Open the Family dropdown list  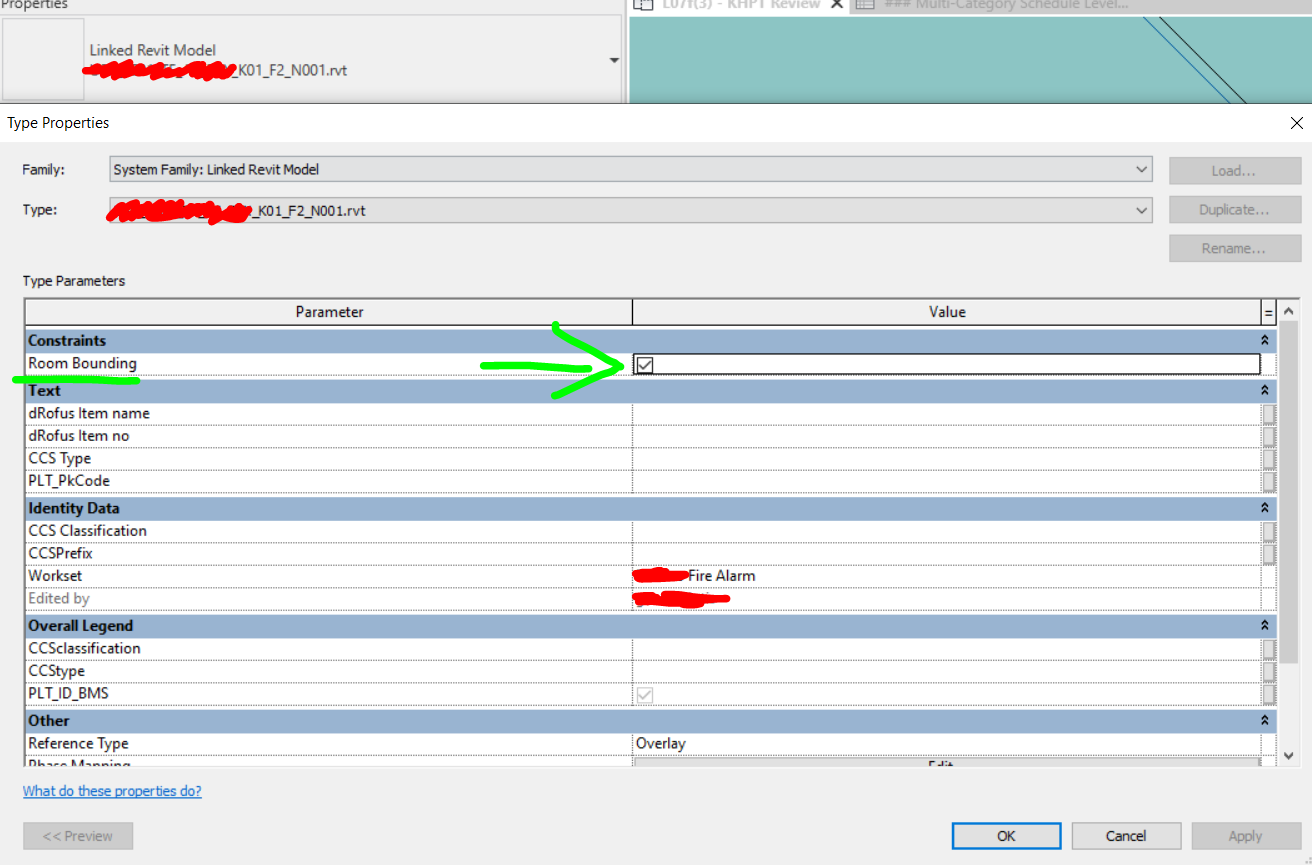[x=1142, y=170]
